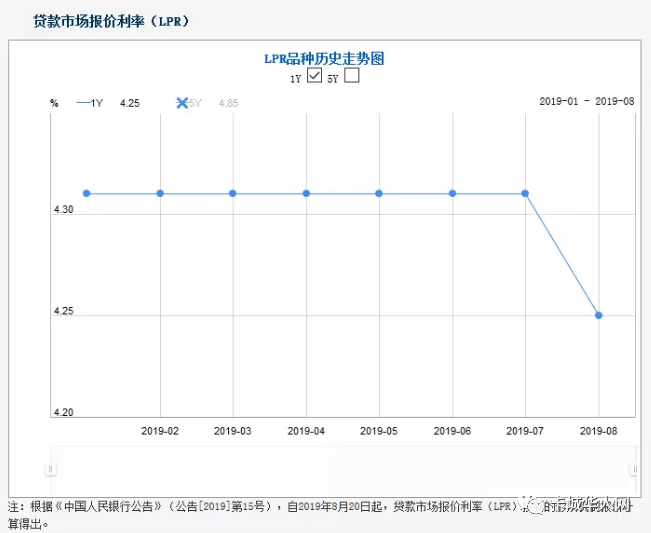The height and width of the screenshot is (533, 651).
Task: Click the first data point at 4.31
Action: (x=87, y=193)
